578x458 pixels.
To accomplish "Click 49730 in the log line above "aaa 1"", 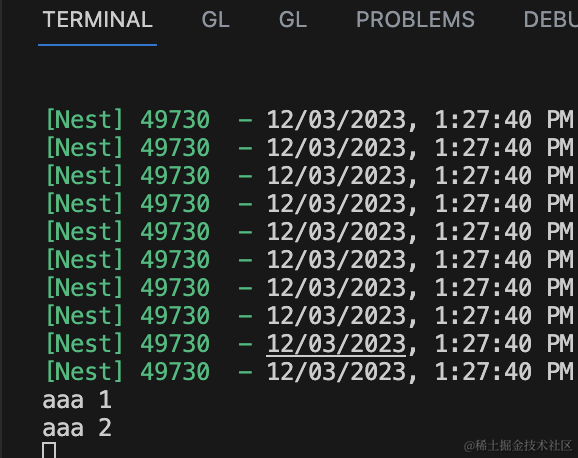I will click(175, 372).
